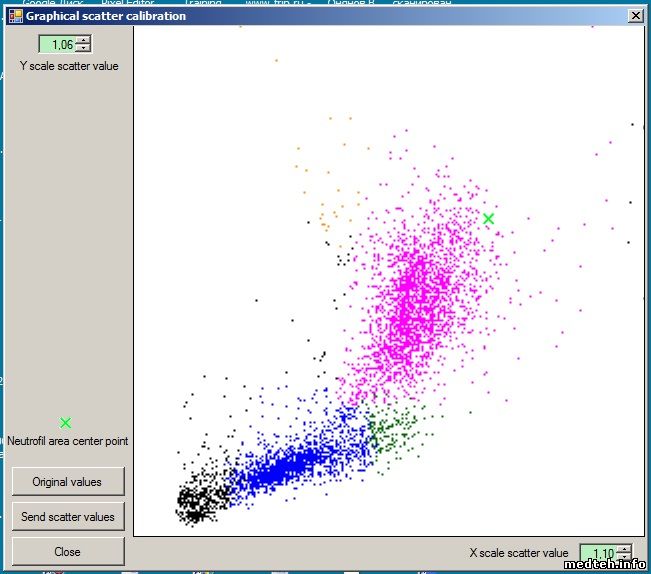Click the Y scale value field showing 1,06
This screenshot has height=574, width=651.
[58, 44]
